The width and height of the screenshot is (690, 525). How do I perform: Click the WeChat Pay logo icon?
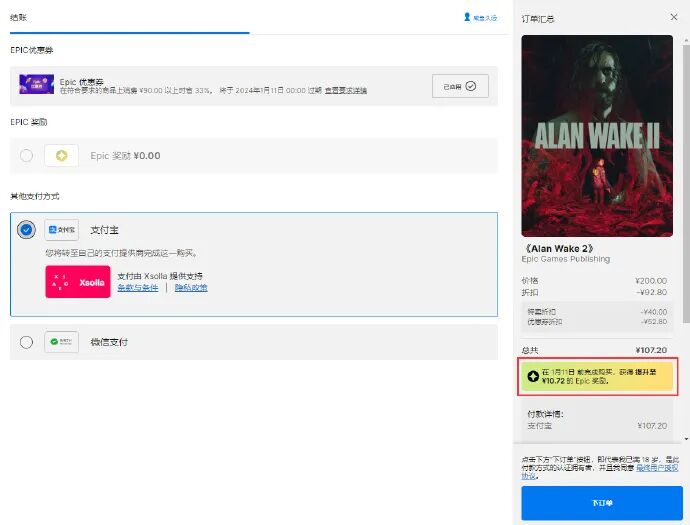(x=62, y=342)
